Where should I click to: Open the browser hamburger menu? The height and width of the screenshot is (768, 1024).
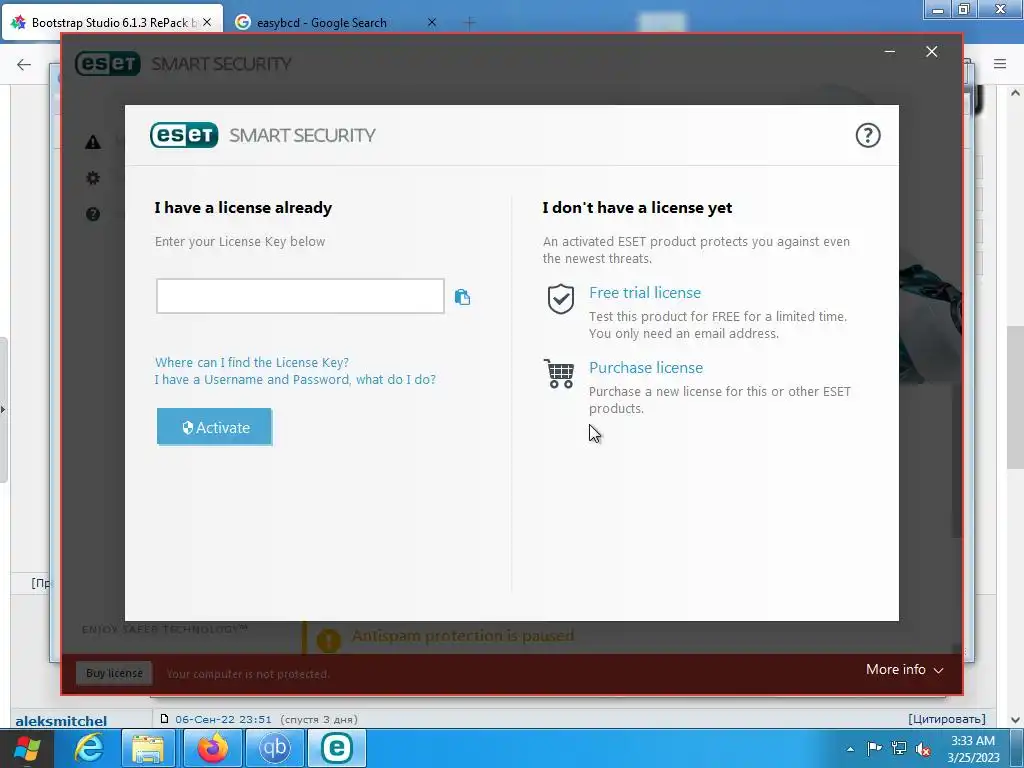click(x=1000, y=63)
